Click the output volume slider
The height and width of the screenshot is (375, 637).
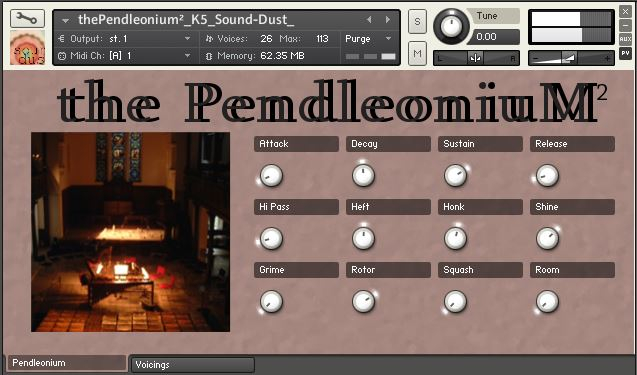[x=571, y=59]
